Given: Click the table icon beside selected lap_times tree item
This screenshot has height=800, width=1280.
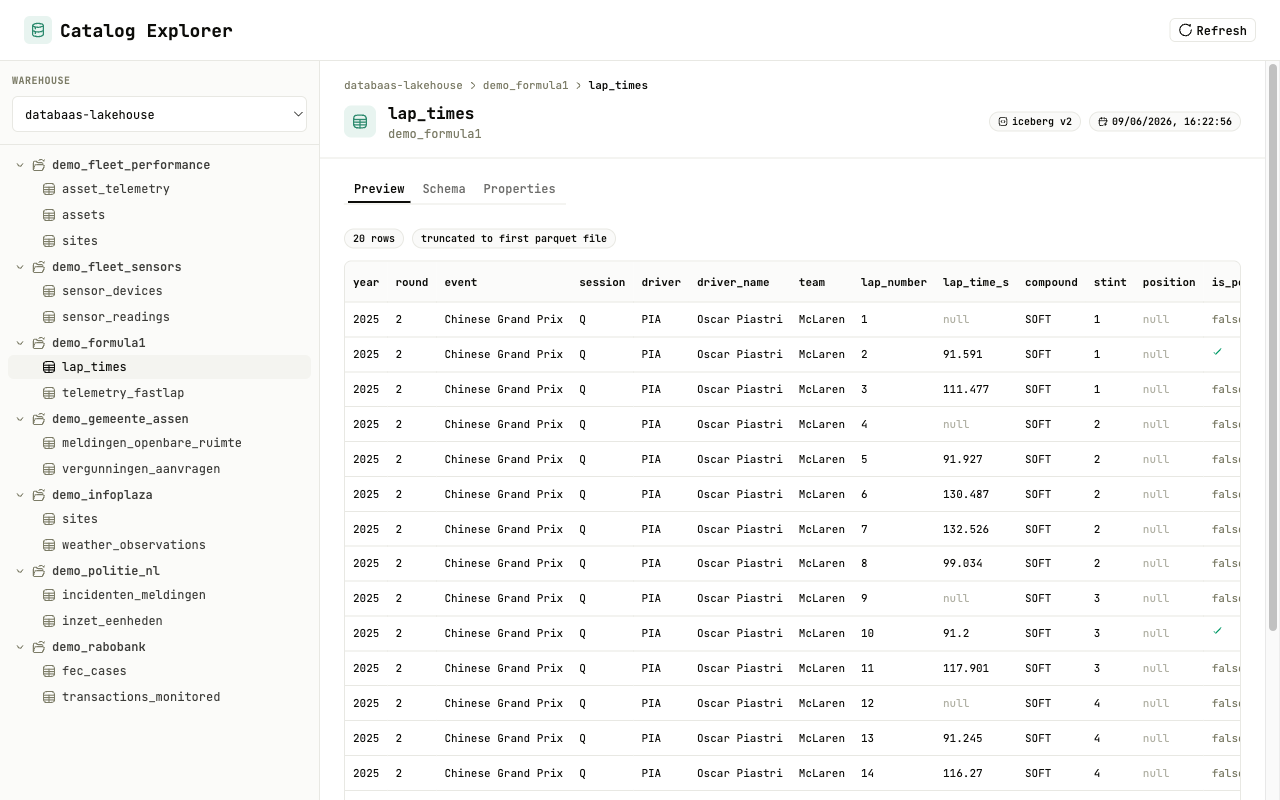Looking at the screenshot, I should (x=49, y=367).
